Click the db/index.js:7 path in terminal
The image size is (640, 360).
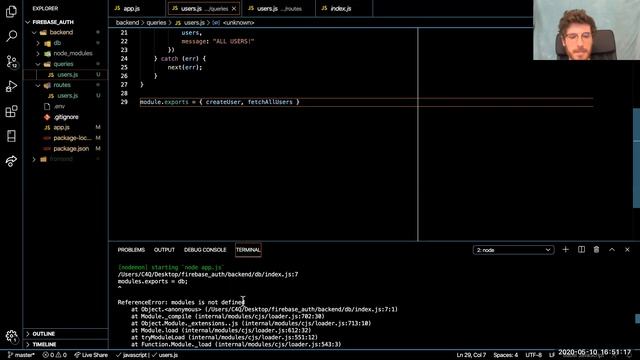[x=208, y=275]
